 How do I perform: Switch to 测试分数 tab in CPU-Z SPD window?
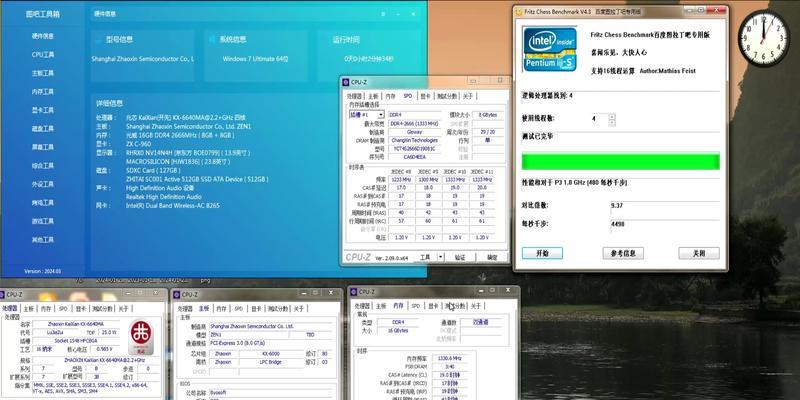coord(446,96)
